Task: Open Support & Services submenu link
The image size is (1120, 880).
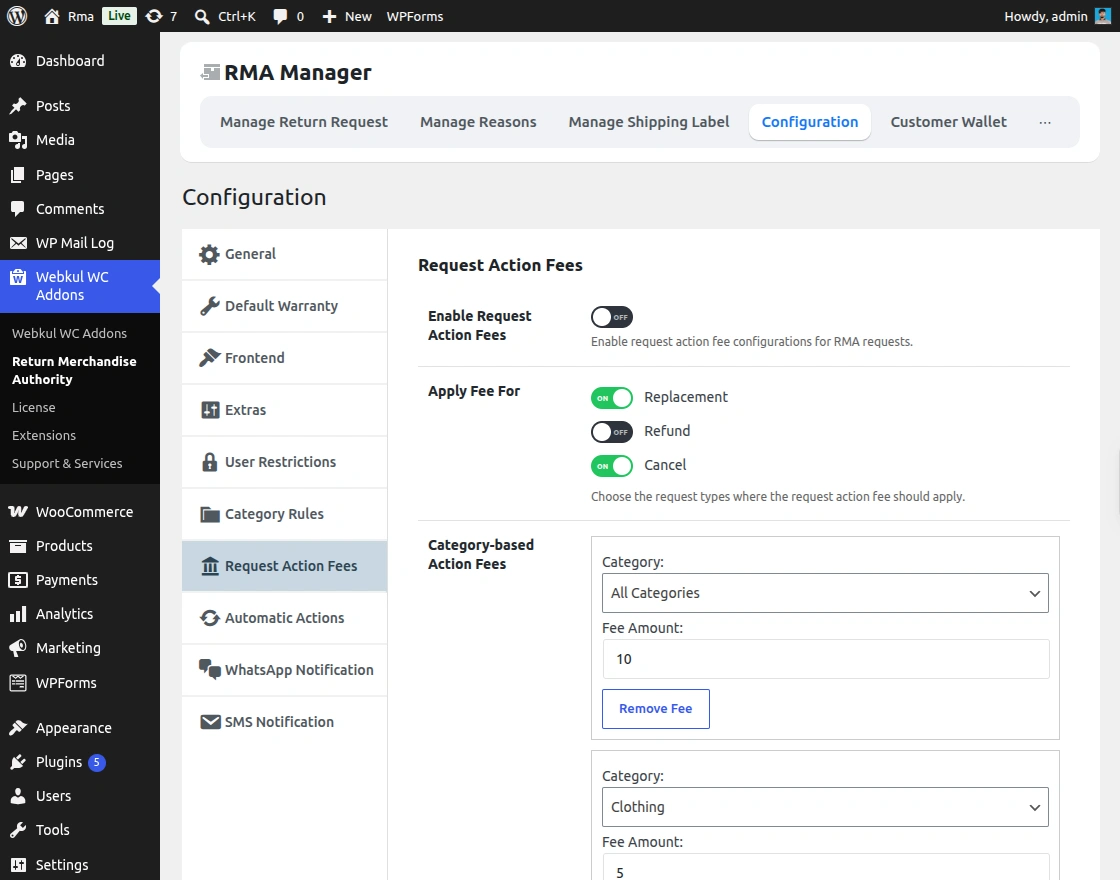Action: tap(67, 463)
